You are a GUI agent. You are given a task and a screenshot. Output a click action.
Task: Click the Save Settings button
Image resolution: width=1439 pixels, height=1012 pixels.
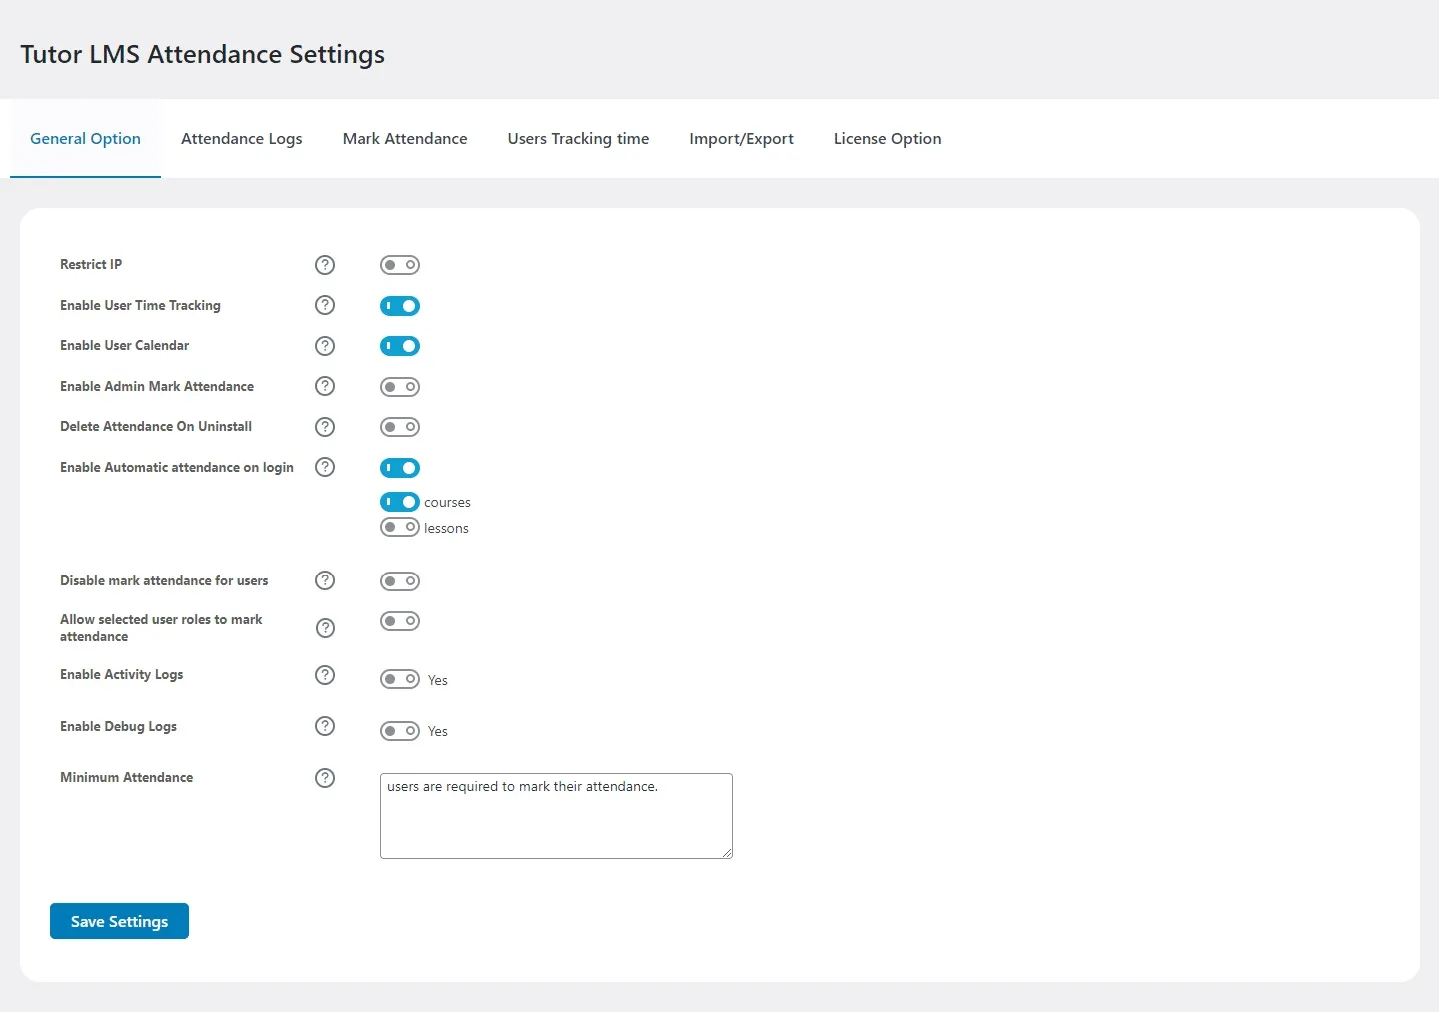[x=118, y=921]
